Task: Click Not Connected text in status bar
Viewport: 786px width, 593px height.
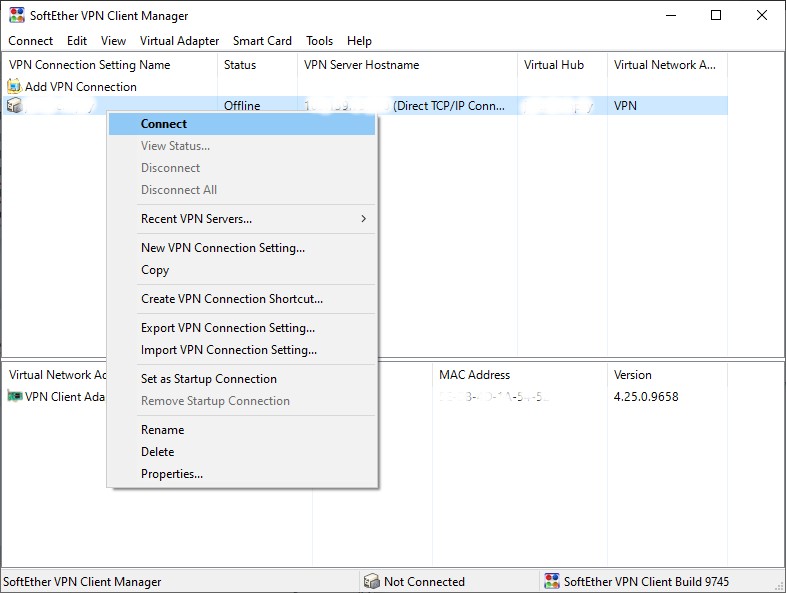Action: coord(424,581)
